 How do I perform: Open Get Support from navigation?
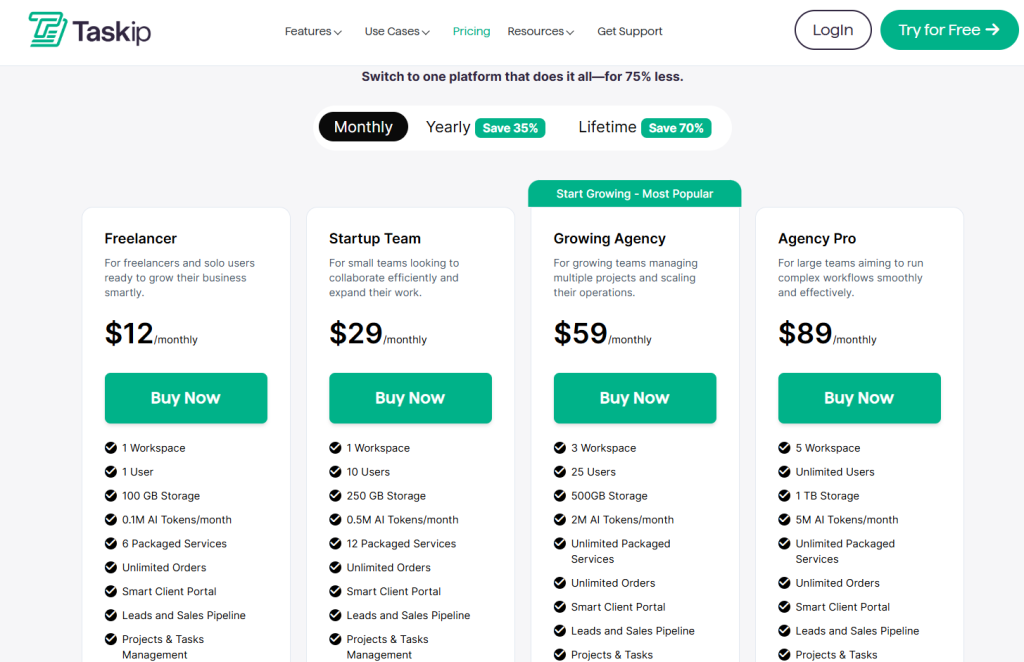click(630, 31)
